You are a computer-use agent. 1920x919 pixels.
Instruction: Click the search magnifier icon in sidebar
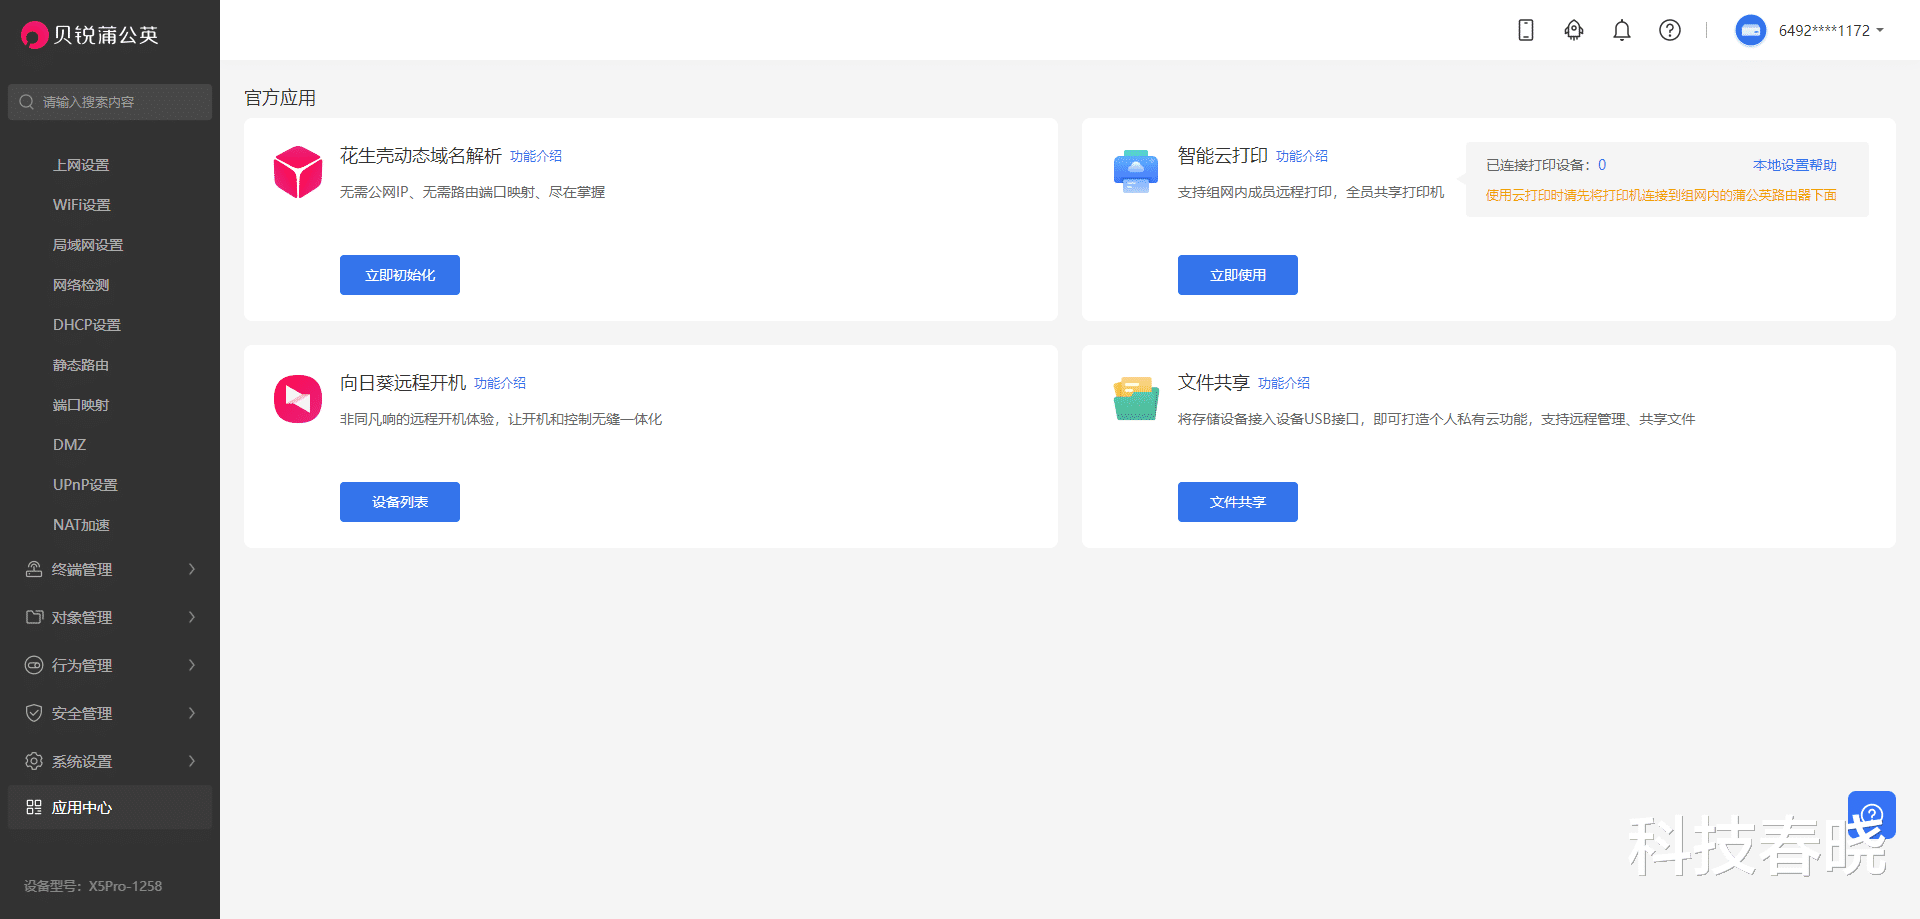[27, 102]
